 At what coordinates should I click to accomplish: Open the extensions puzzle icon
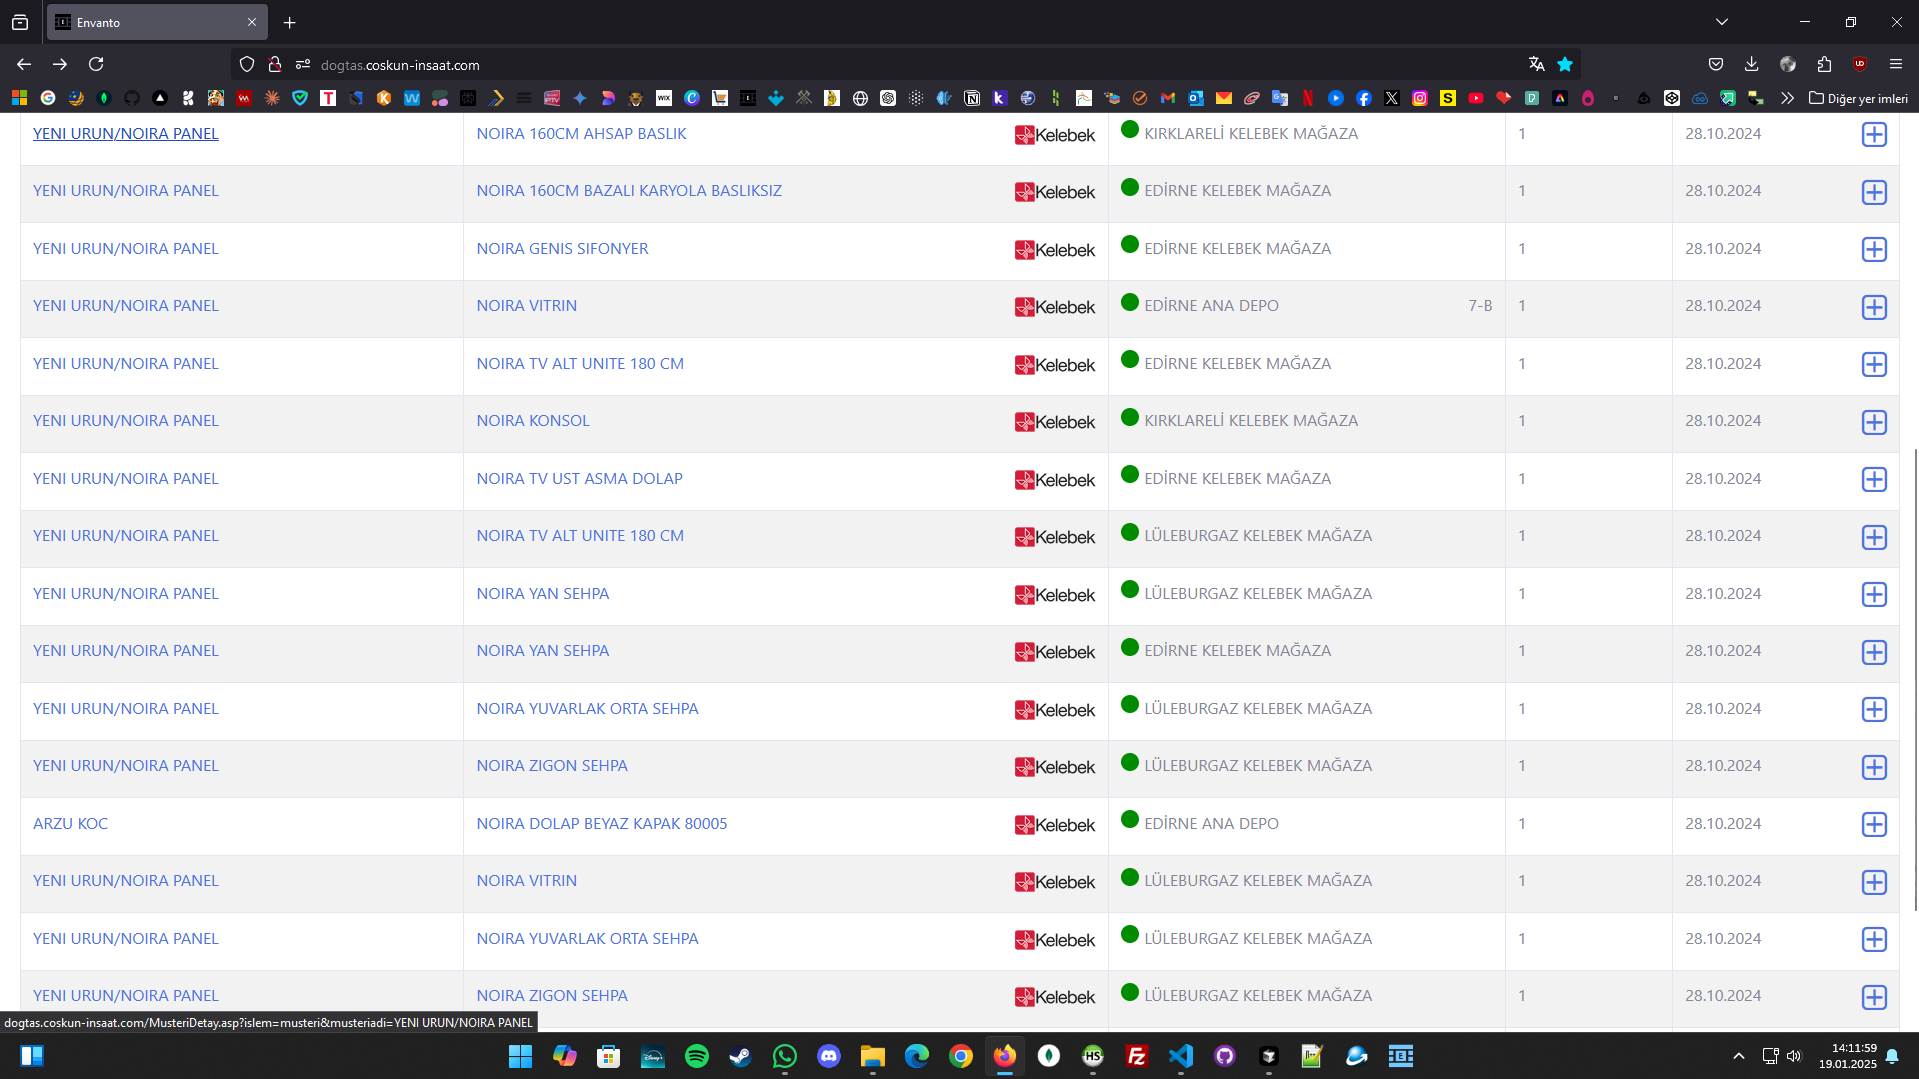[x=1824, y=64]
